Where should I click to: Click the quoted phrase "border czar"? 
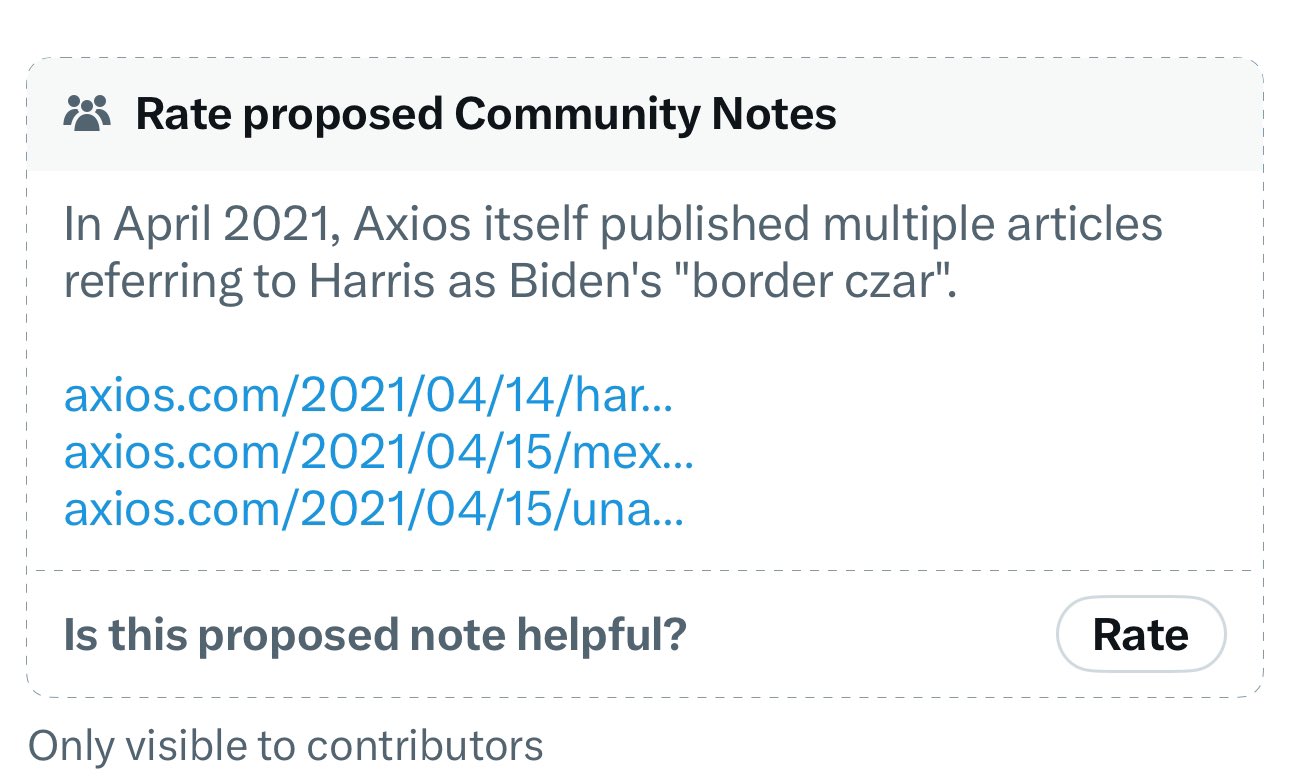click(x=820, y=283)
